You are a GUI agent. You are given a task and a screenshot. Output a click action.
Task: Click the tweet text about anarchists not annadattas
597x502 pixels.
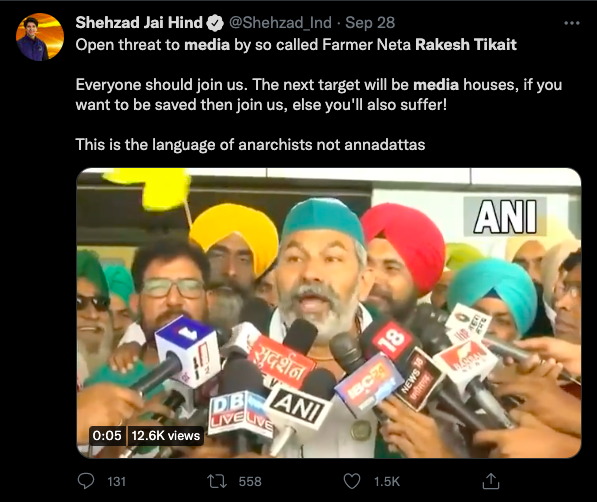(250, 145)
